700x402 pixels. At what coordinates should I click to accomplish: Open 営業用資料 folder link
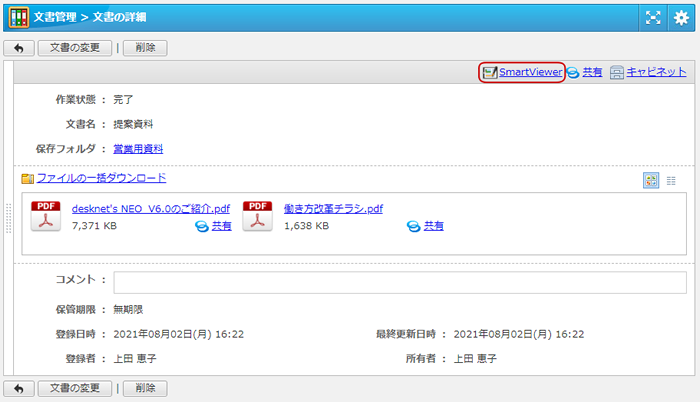click(138, 149)
